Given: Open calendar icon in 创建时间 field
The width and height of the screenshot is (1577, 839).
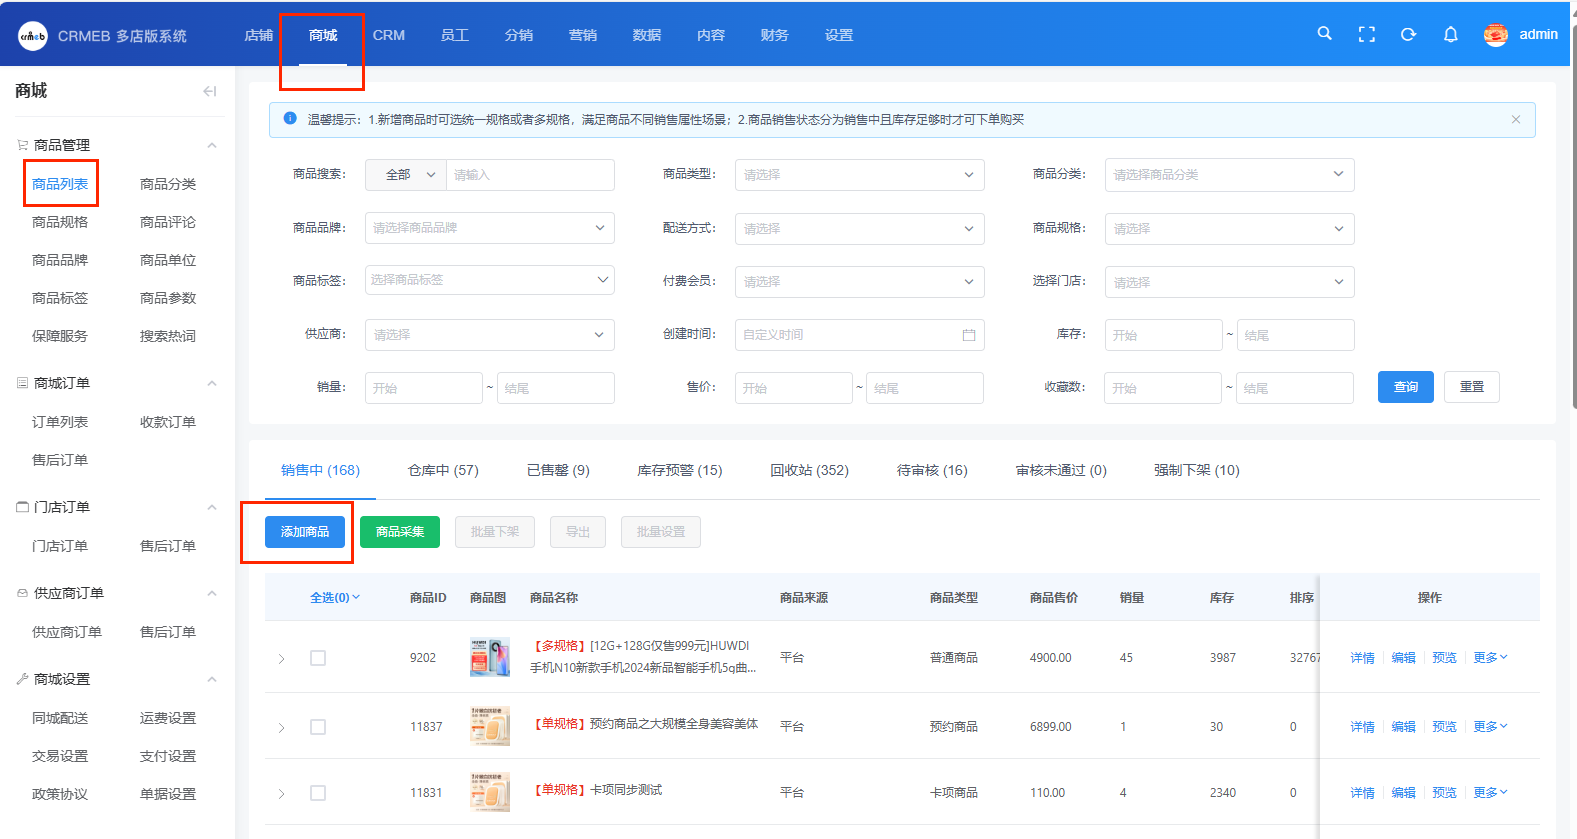Looking at the screenshot, I should [x=968, y=335].
